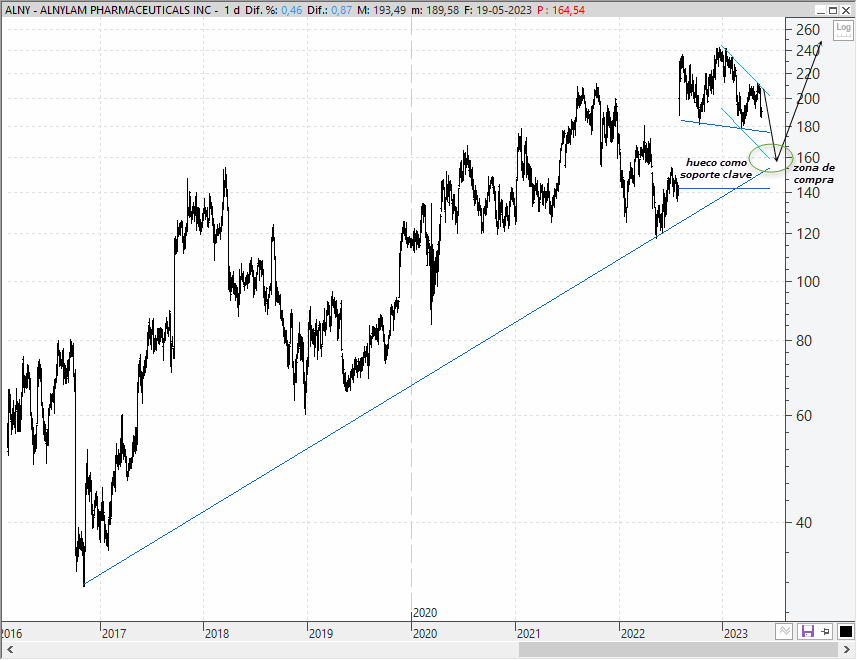Click the 2023 label on time axis
Viewport: 857px width, 660px height.
click(x=736, y=634)
